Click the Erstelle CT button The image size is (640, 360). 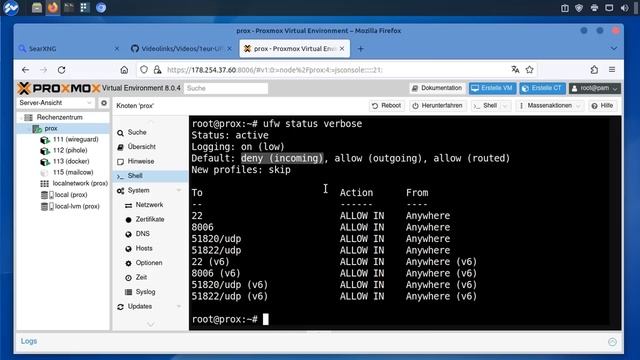point(542,88)
